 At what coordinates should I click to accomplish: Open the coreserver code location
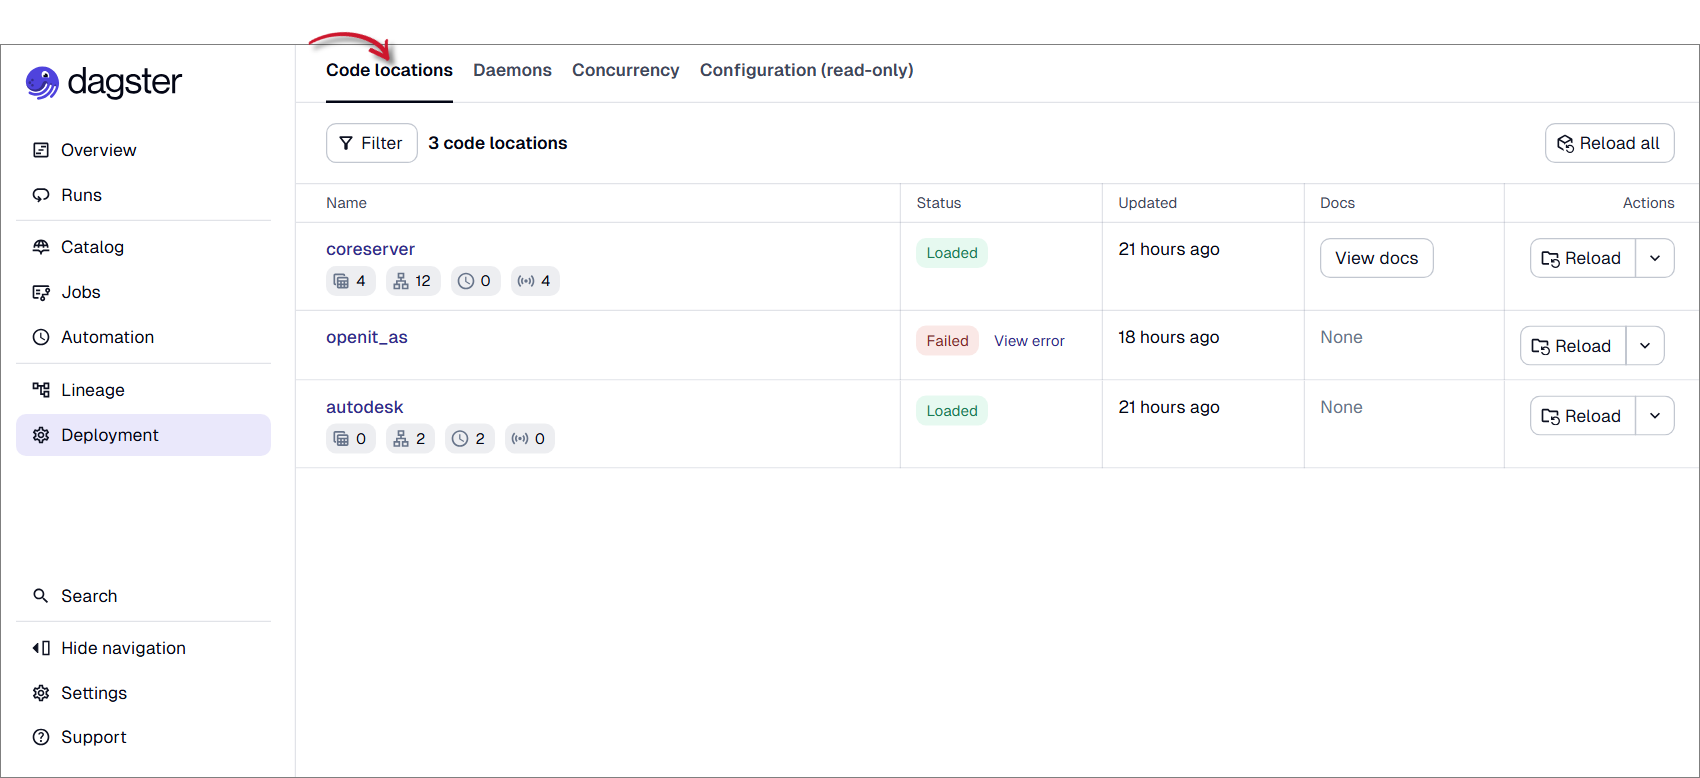pos(370,249)
